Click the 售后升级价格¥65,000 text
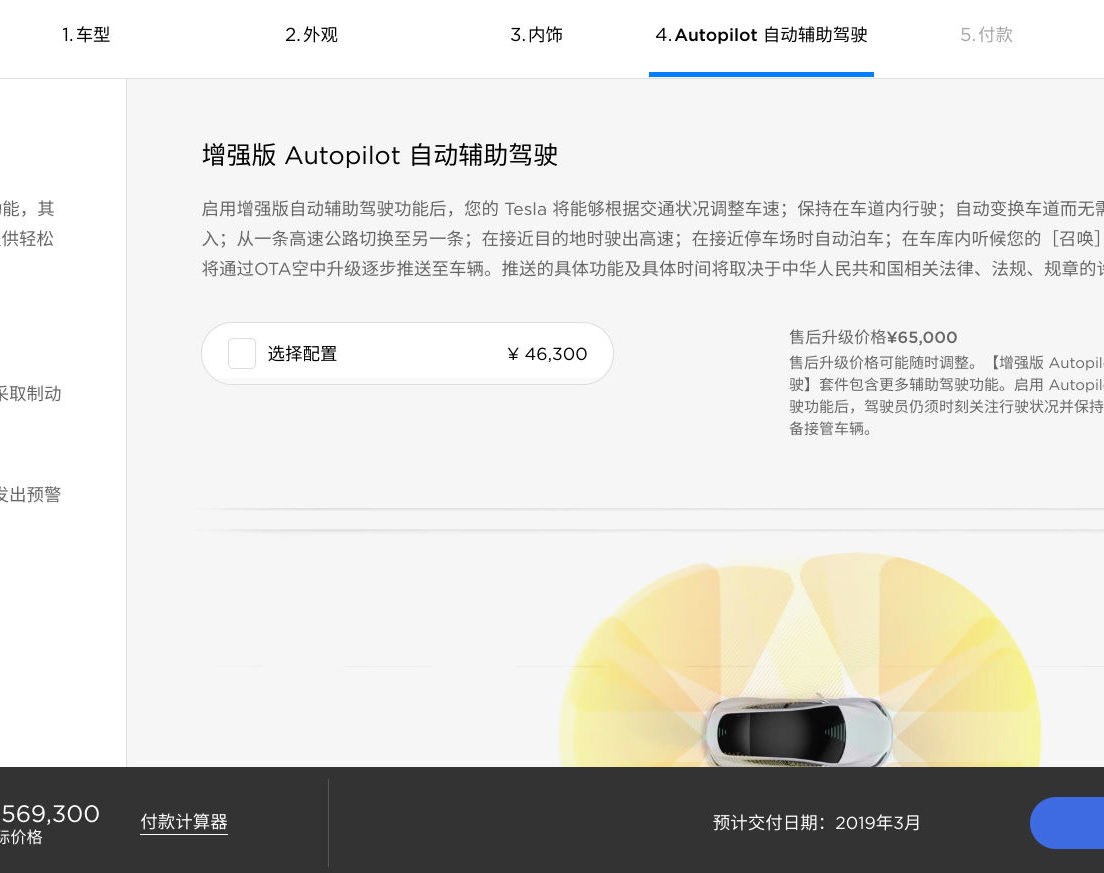Screen dimensions: 1104x873 [873, 337]
